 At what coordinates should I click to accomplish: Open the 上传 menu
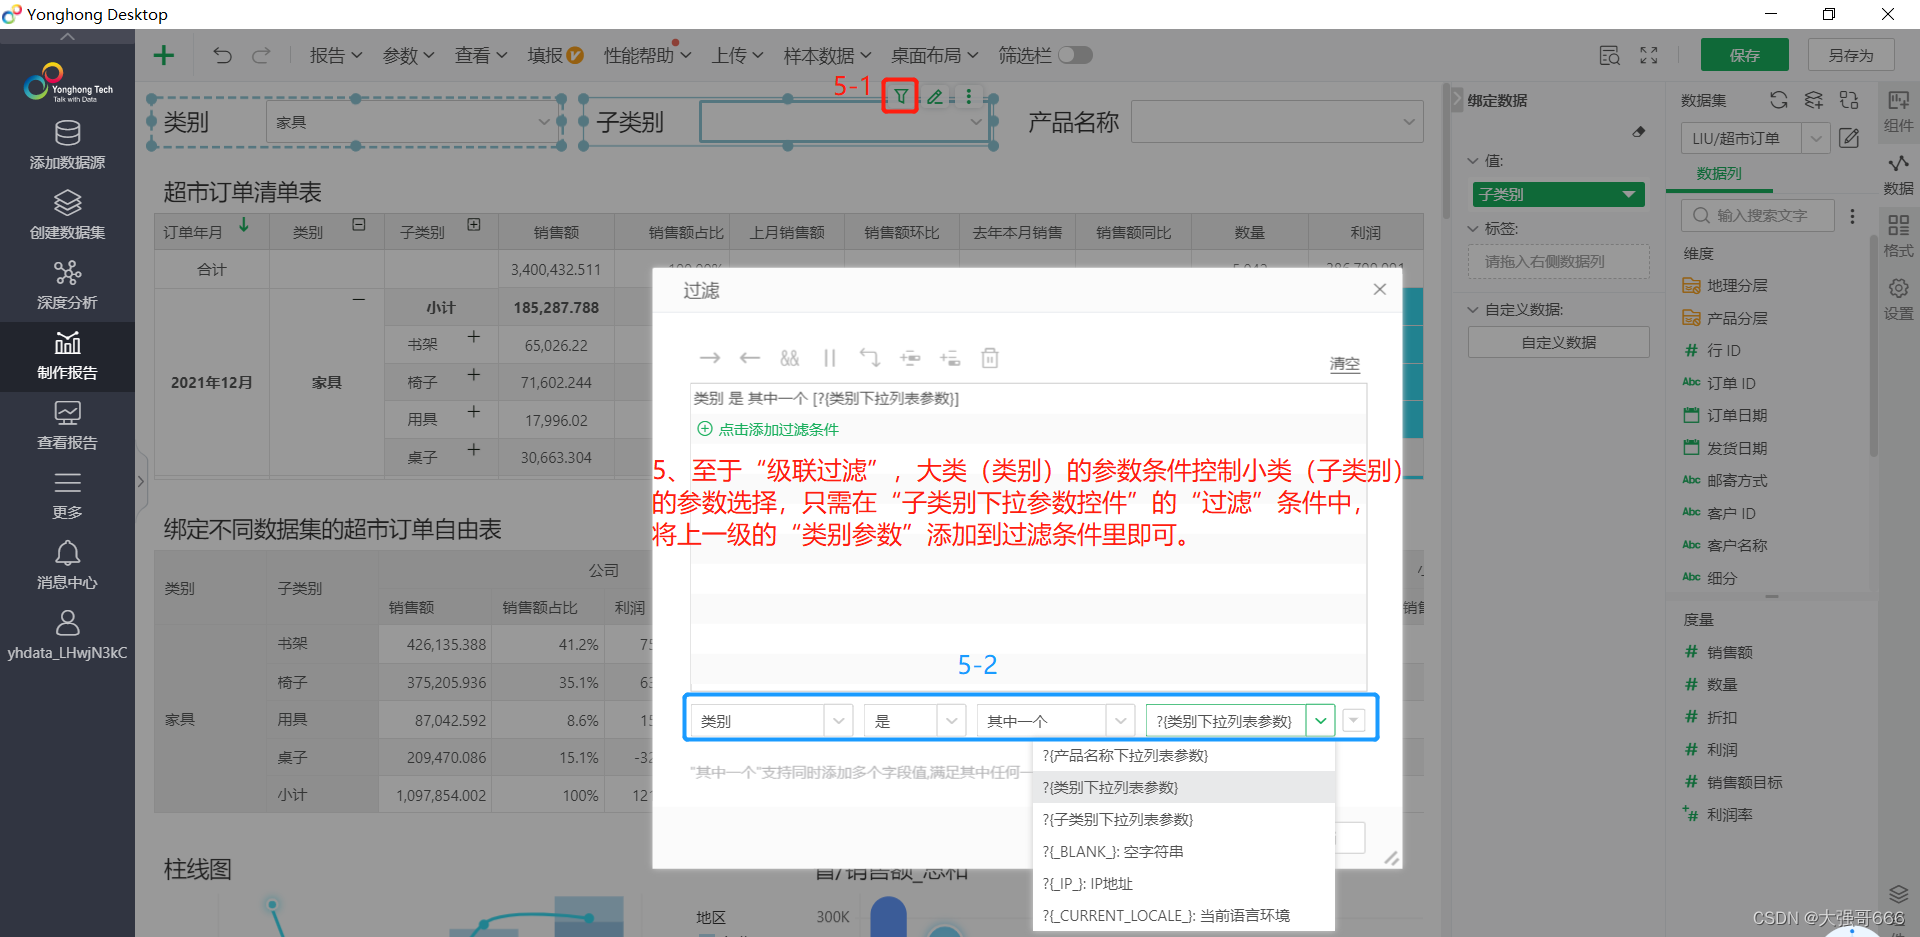click(738, 56)
